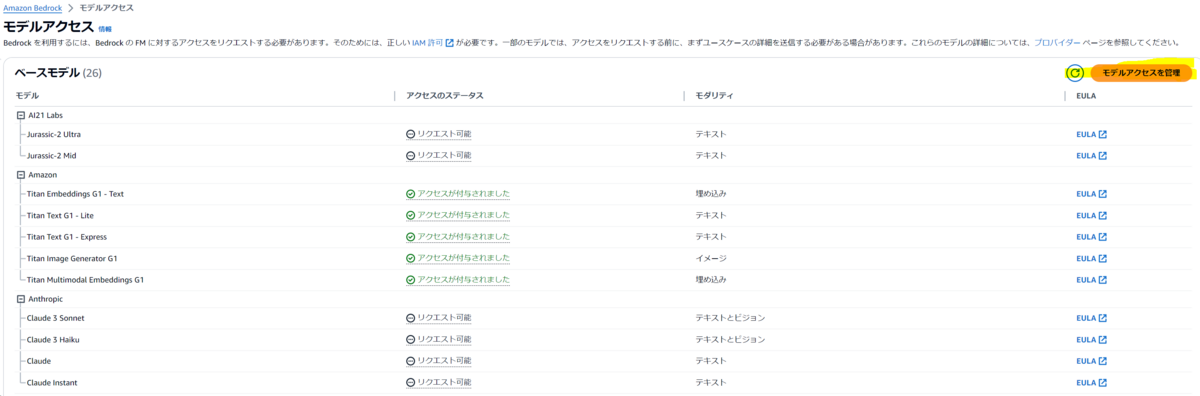Click テキストとビジョン for Claude 3 Sonnet
The image size is (1200, 396).
click(731, 318)
